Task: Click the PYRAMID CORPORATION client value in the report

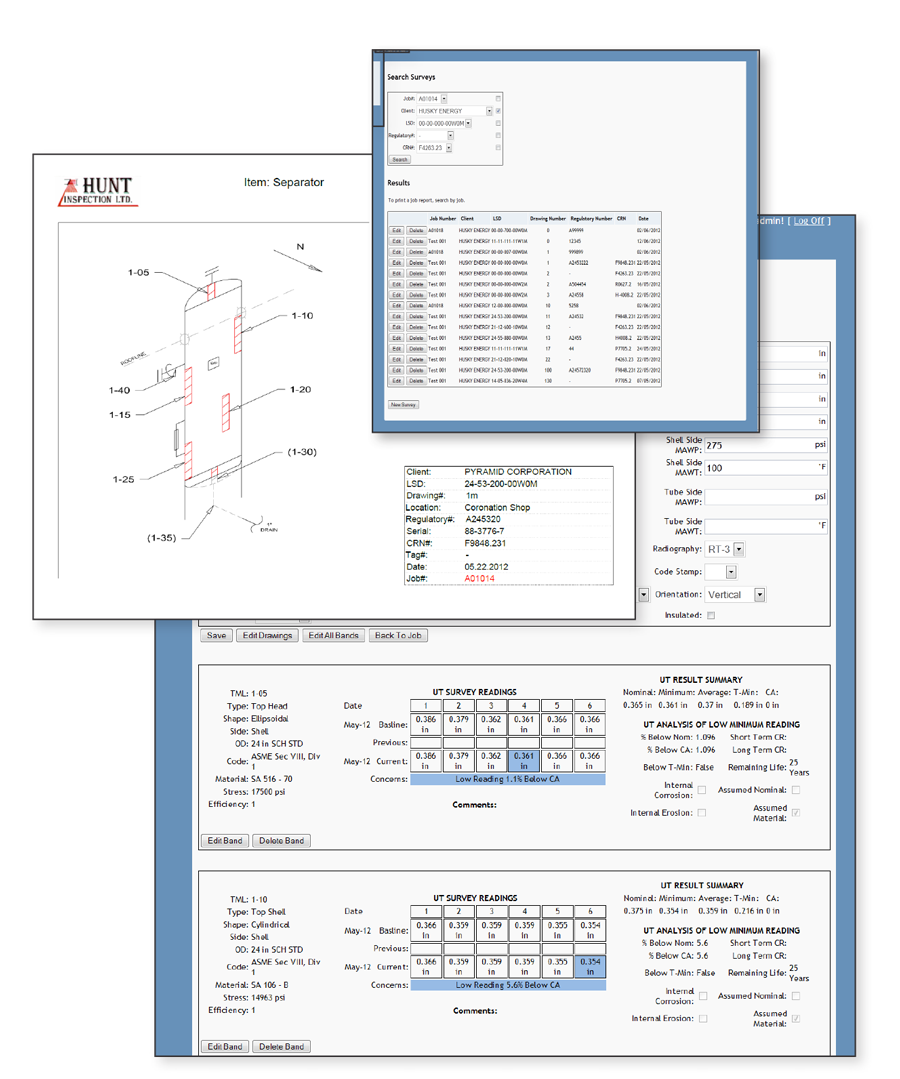Action: 518,472
